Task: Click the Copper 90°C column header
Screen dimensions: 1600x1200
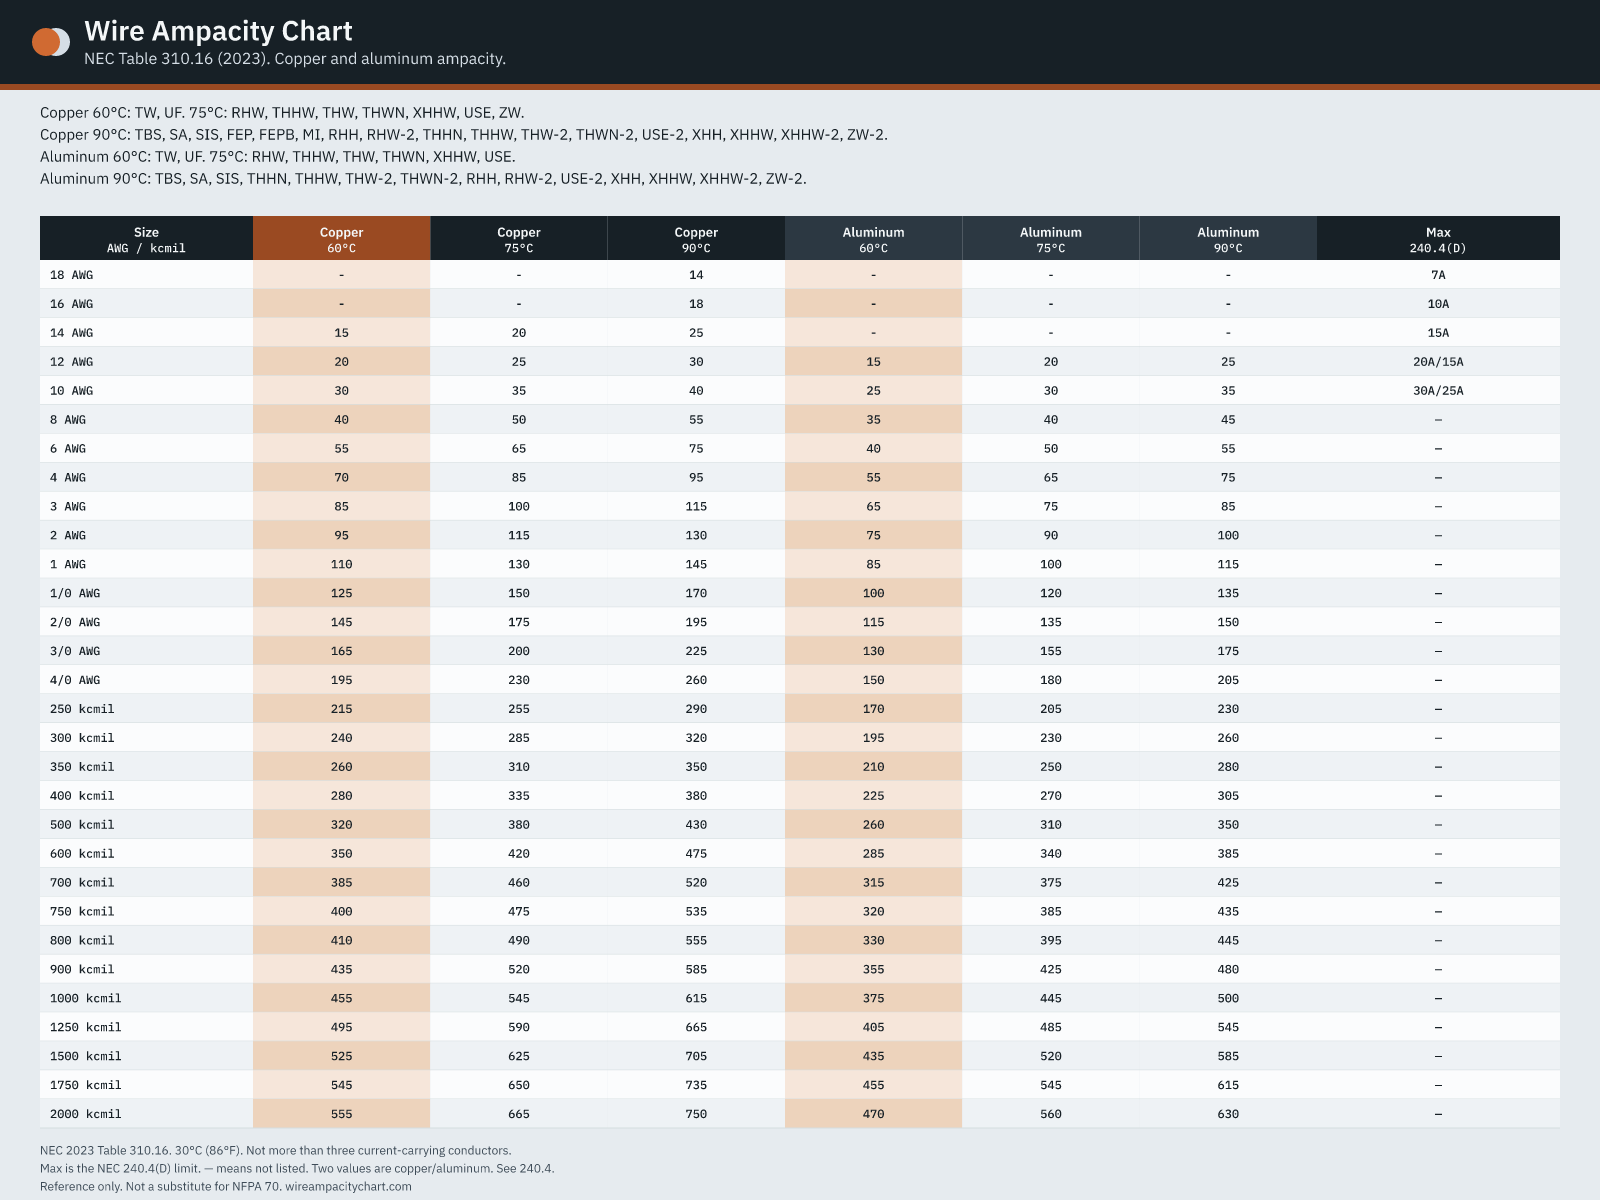Action: pos(696,239)
